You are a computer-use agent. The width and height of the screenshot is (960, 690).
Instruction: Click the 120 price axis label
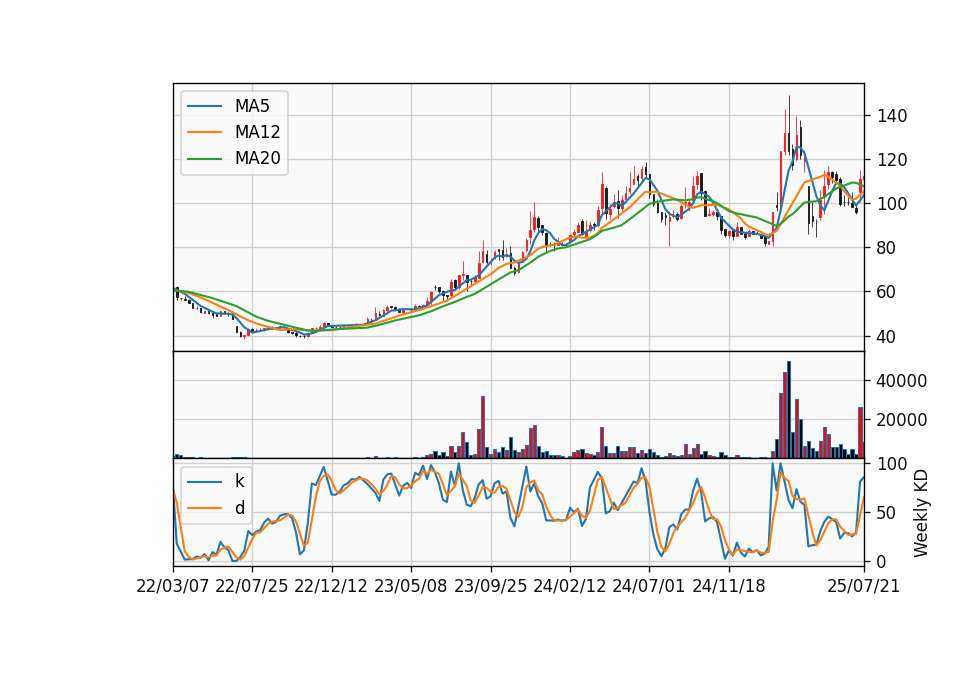[x=892, y=160]
